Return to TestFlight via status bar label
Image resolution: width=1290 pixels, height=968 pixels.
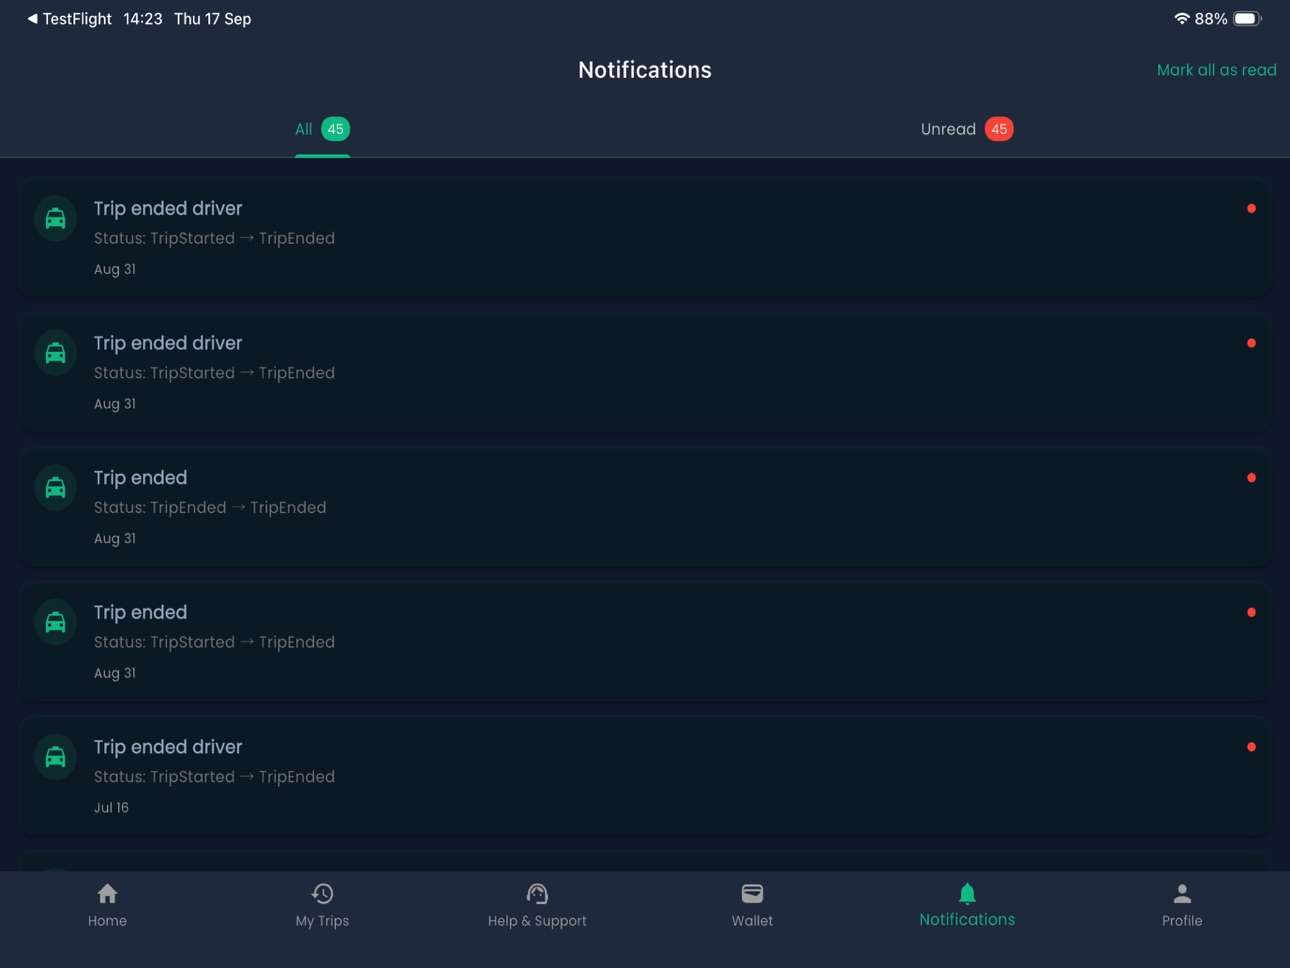click(x=77, y=19)
